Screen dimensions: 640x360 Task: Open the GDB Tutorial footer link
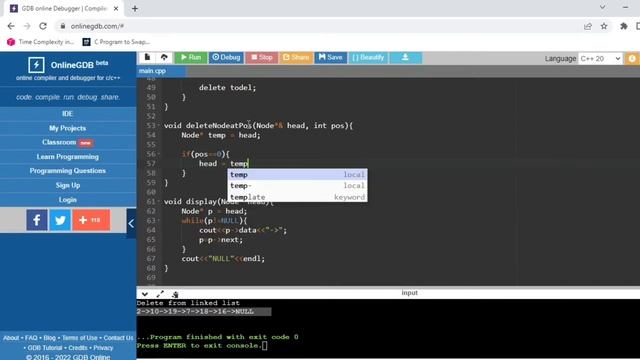(x=45, y=348)
